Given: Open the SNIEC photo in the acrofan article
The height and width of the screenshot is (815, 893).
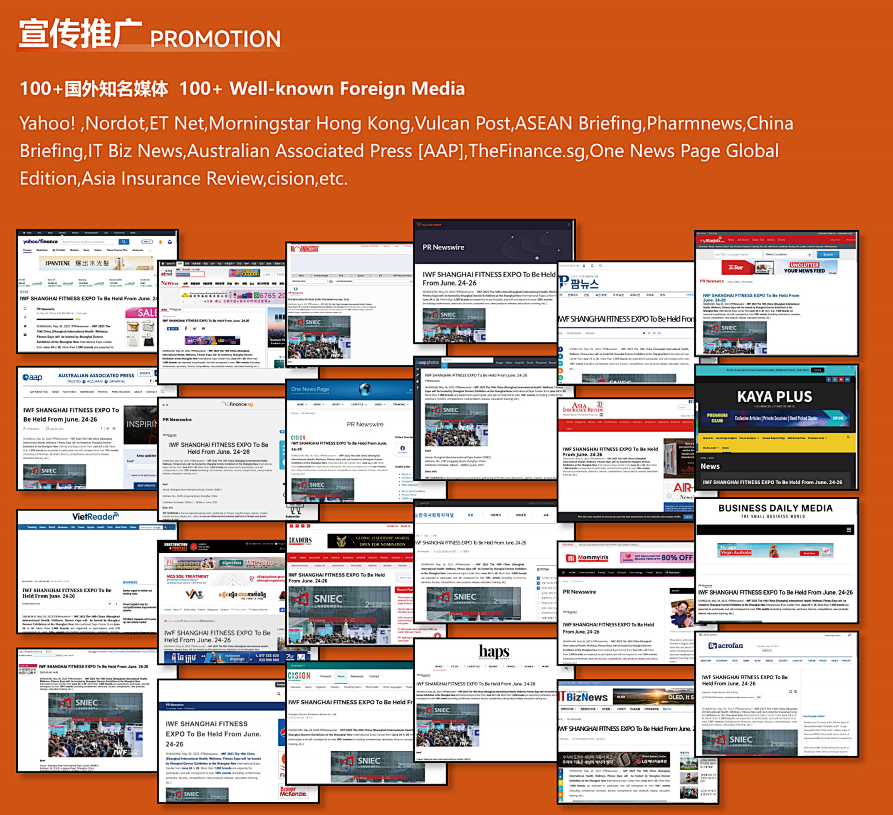Looking at the screenshot, I should click(x=749, y=741).
